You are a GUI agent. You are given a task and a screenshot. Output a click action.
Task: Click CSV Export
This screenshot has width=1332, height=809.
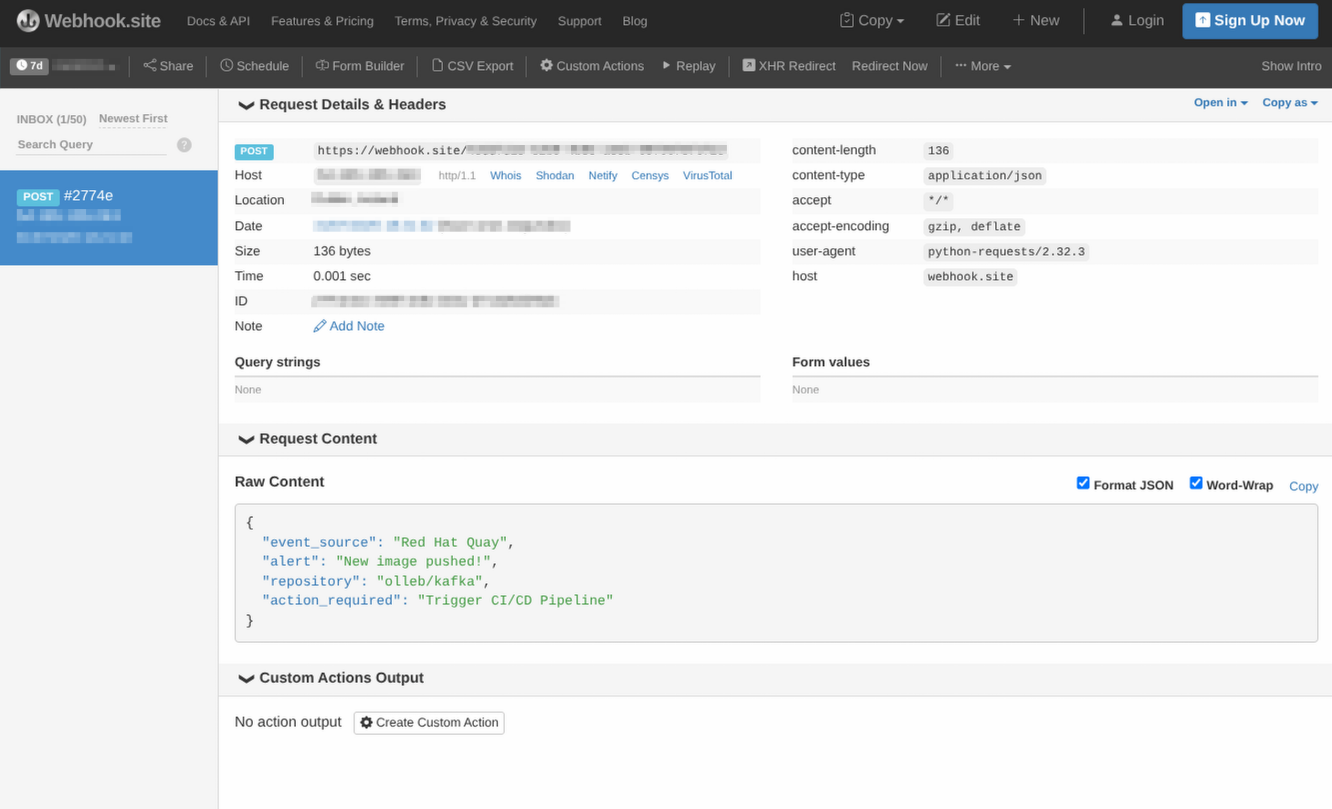(472, 66)
